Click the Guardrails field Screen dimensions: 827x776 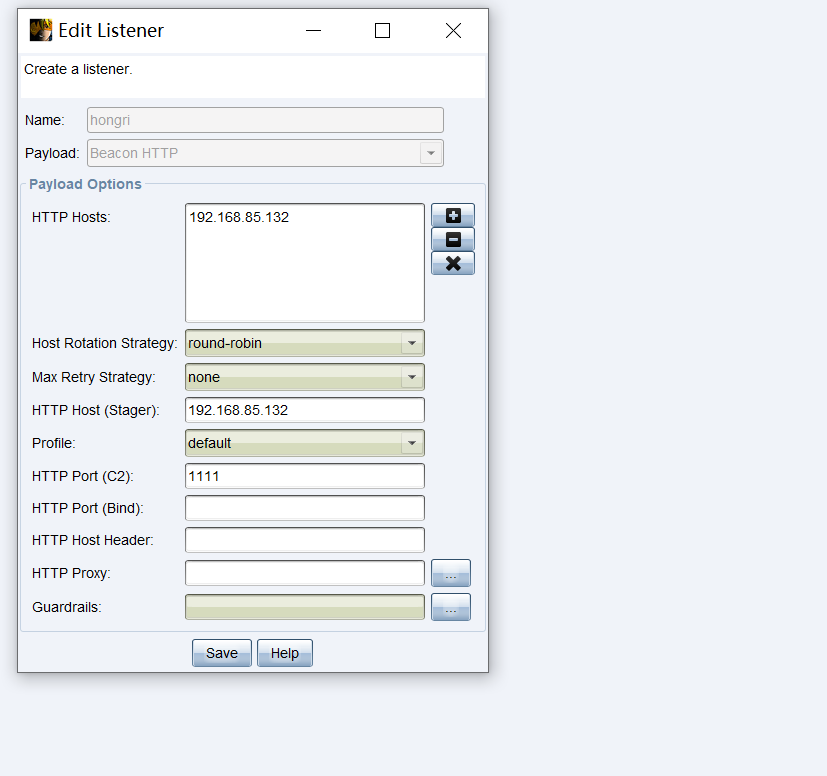coord(304,607)
